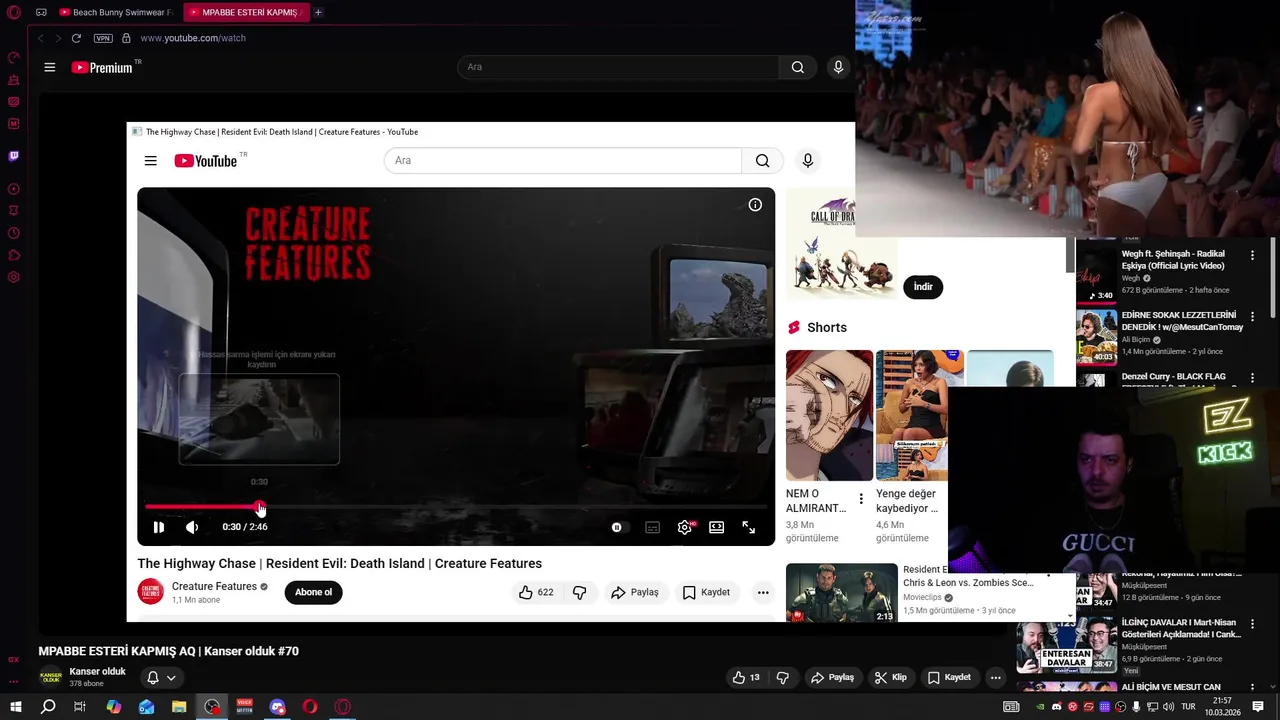Image resolution: width=1280 pixels, height=720 pixels.
Task: Open more actions menu beside Kaydet on outer page
Action: (x=995, y=677)
